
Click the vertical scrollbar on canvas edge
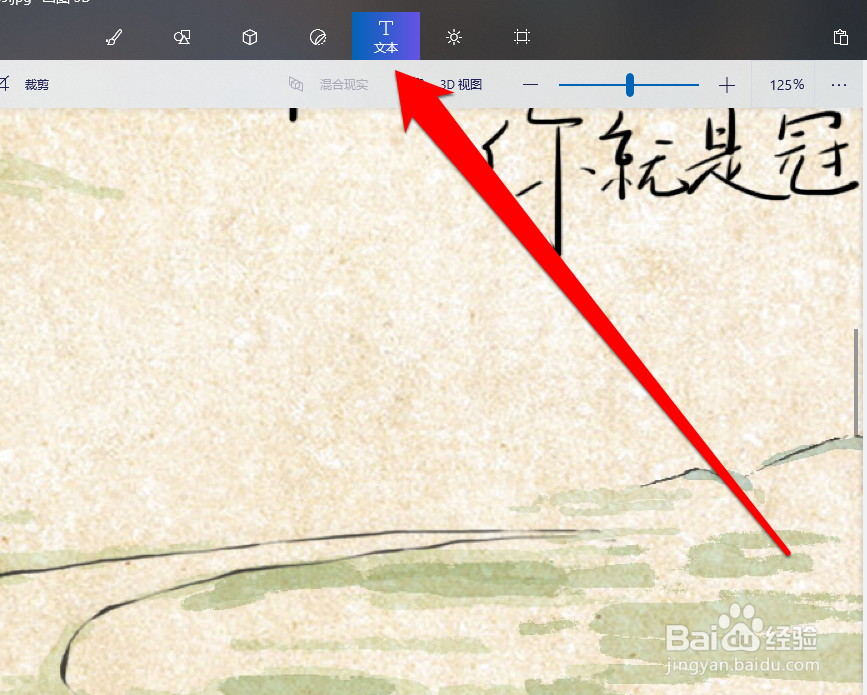pyautogui.click(x=856, y=382)
